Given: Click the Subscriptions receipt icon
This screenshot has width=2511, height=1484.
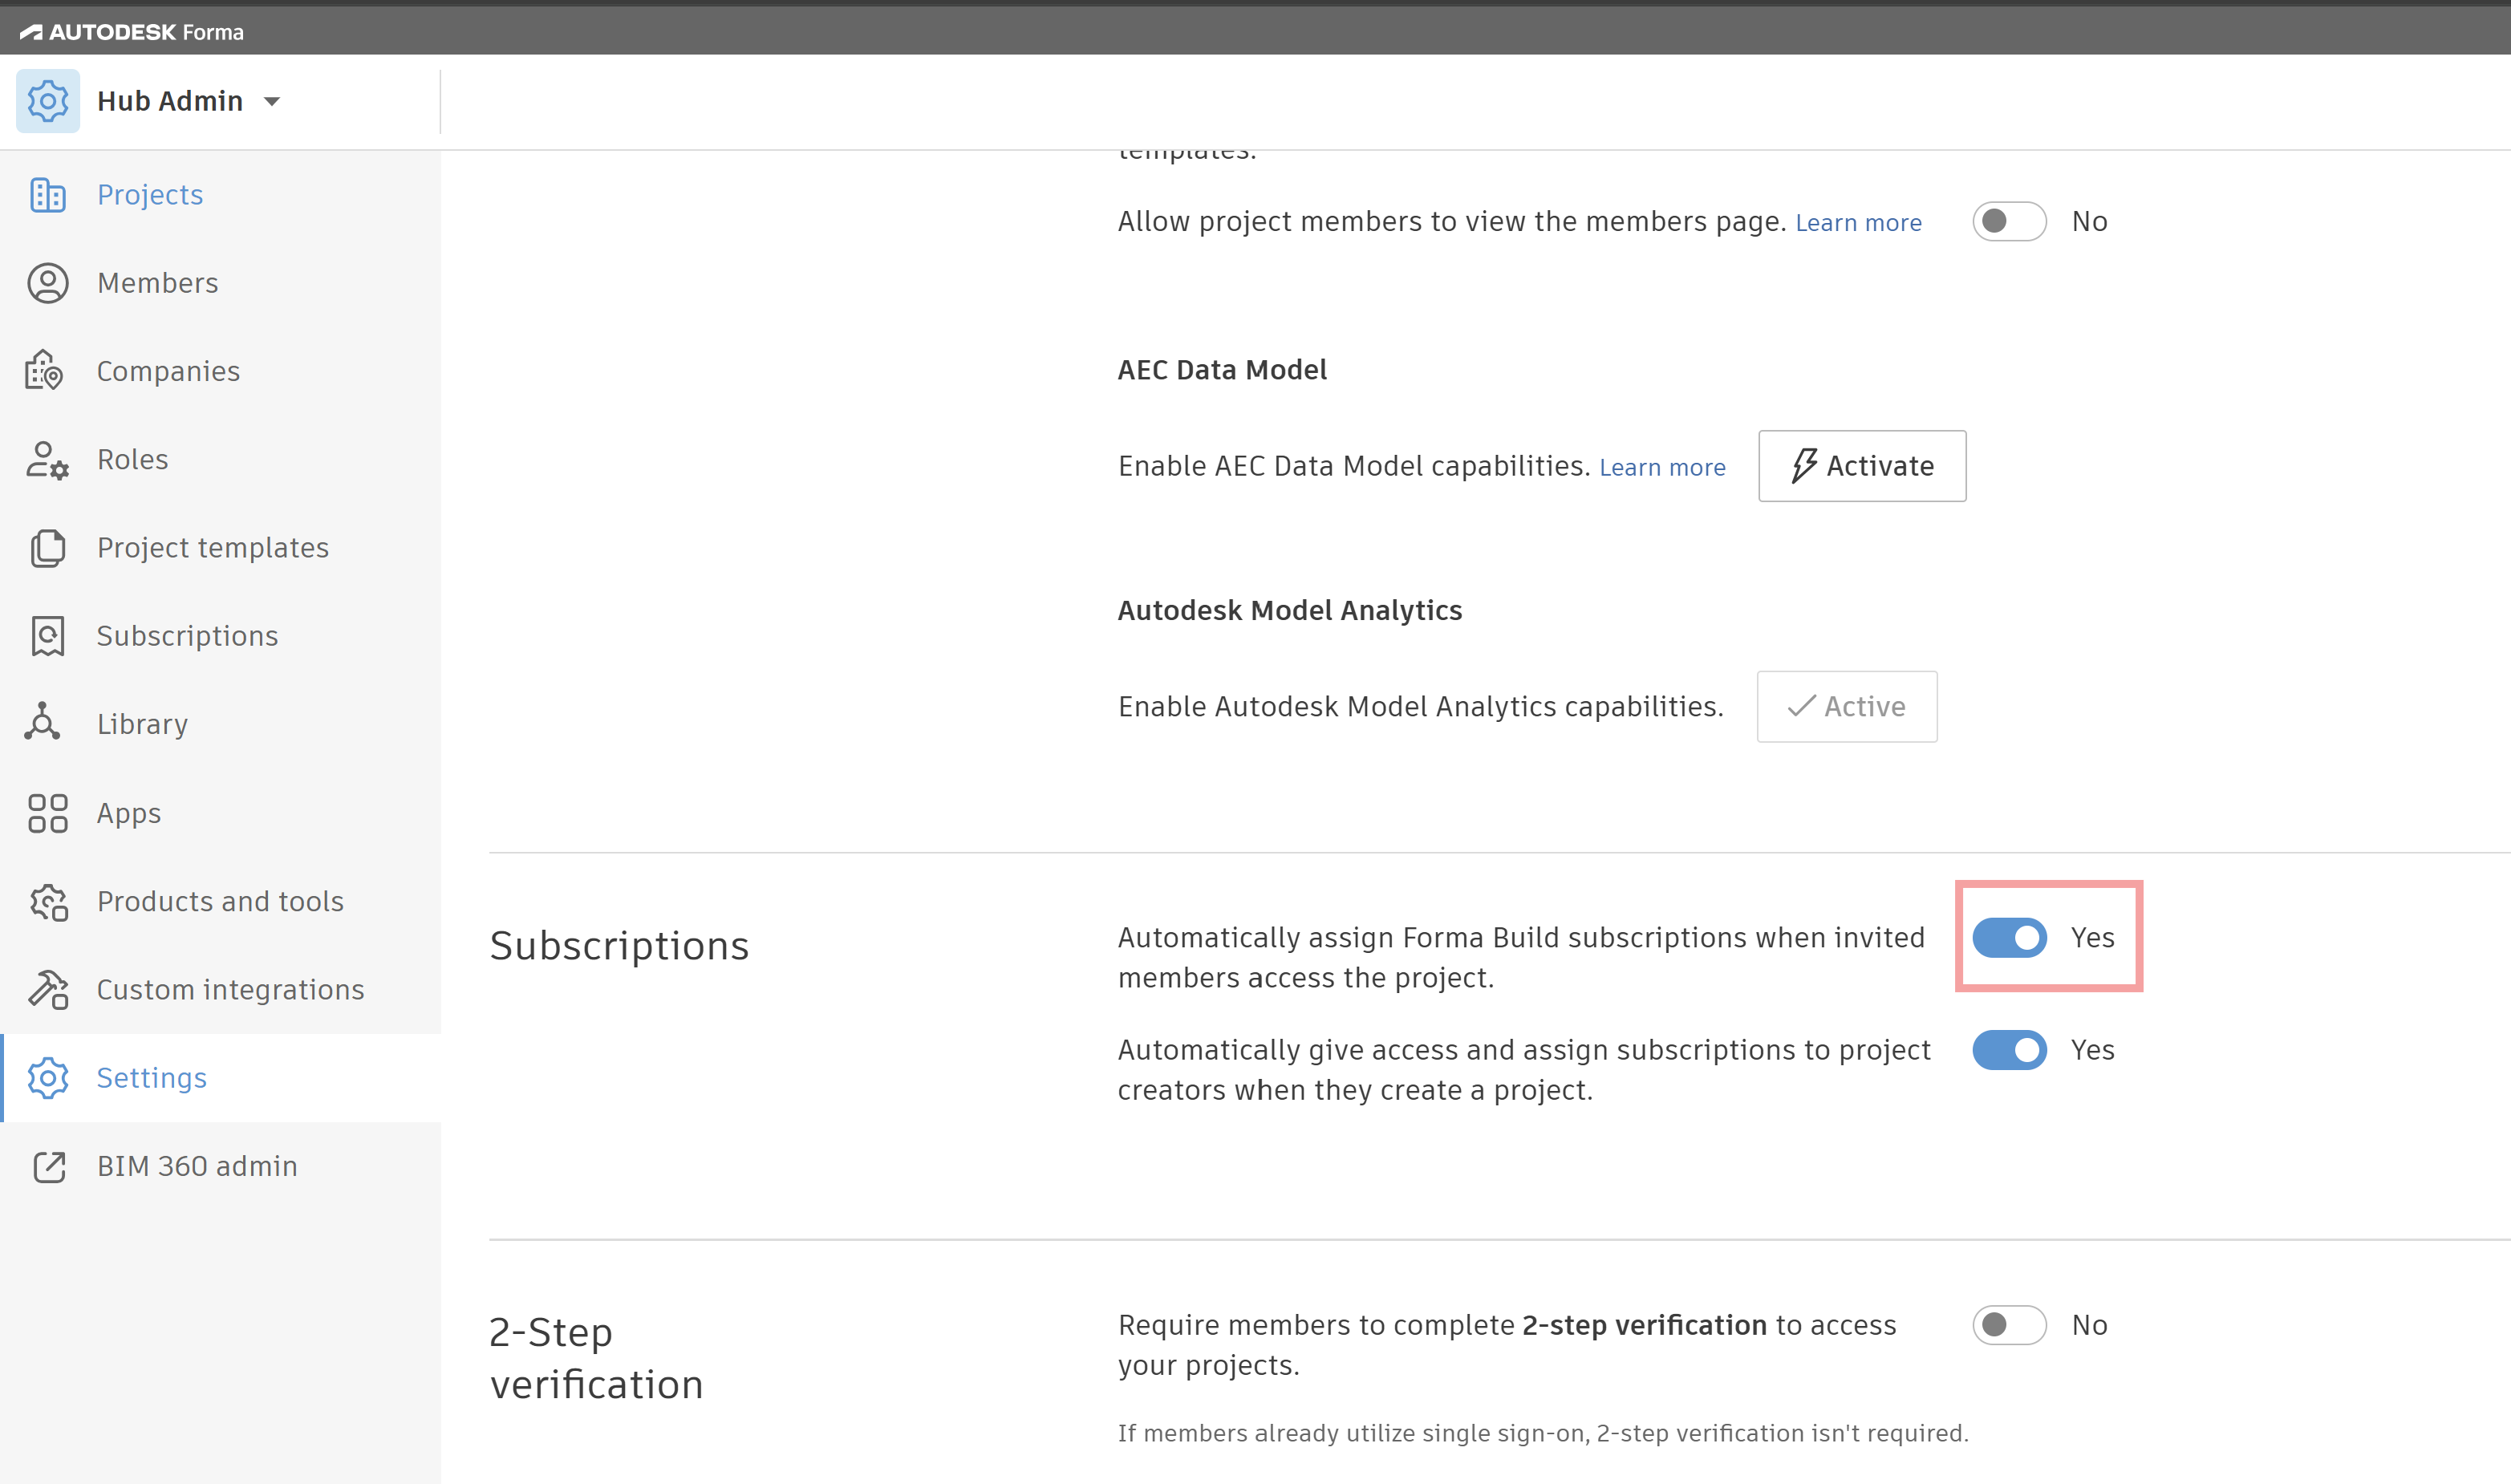Looking at the screenshot, I should pyautogui.click(x=48, y=636).
